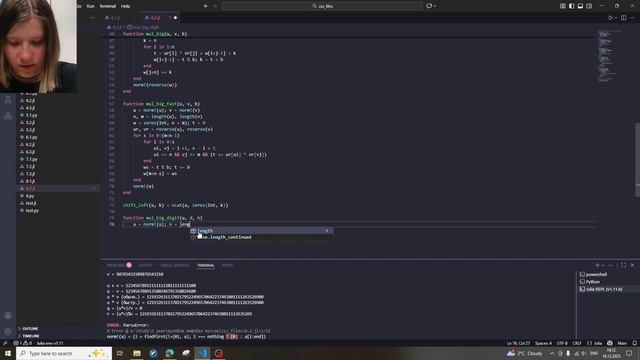Split the editor to the right

(x=624, y=18)
